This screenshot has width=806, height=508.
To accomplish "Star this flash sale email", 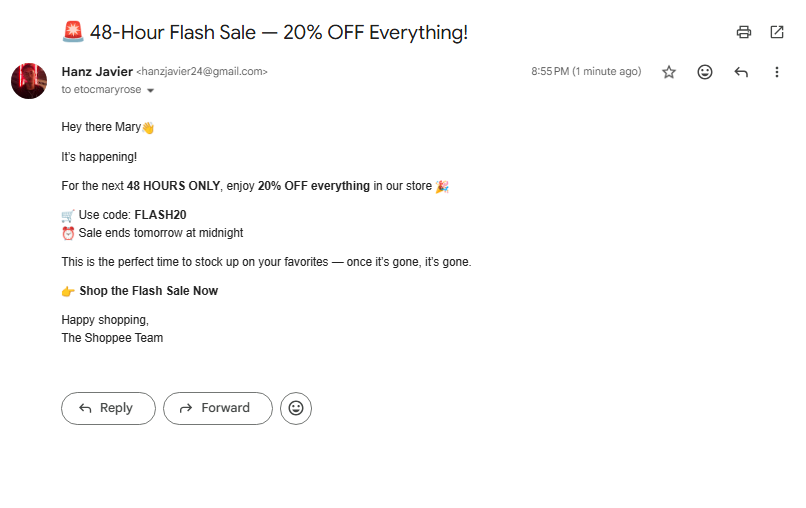I will [669, 72].
